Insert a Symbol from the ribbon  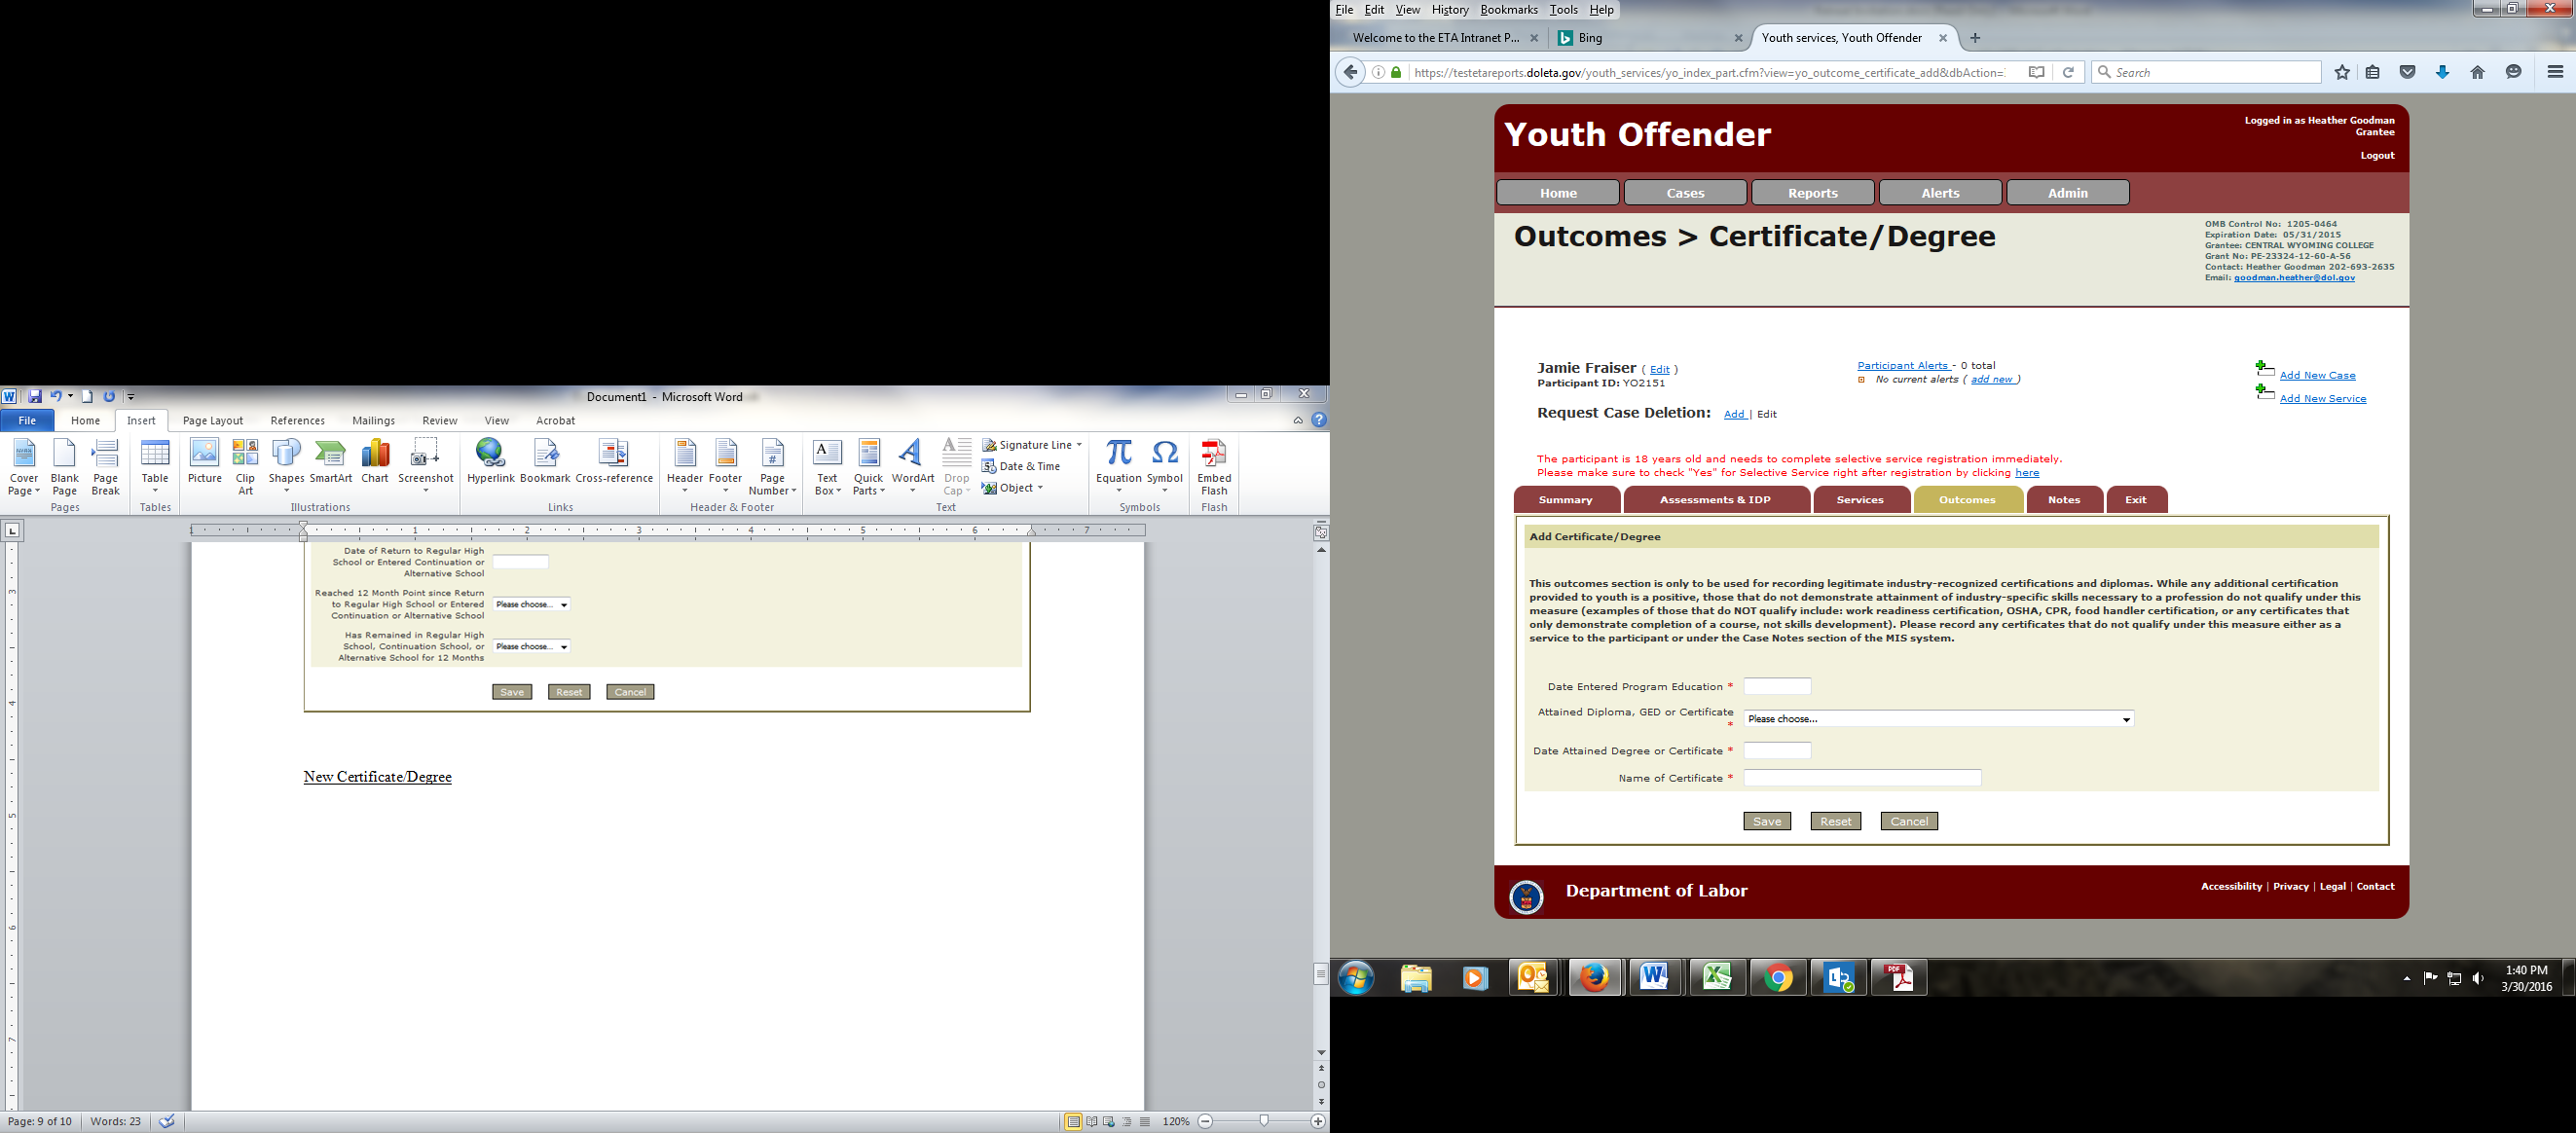[1164, 463]
